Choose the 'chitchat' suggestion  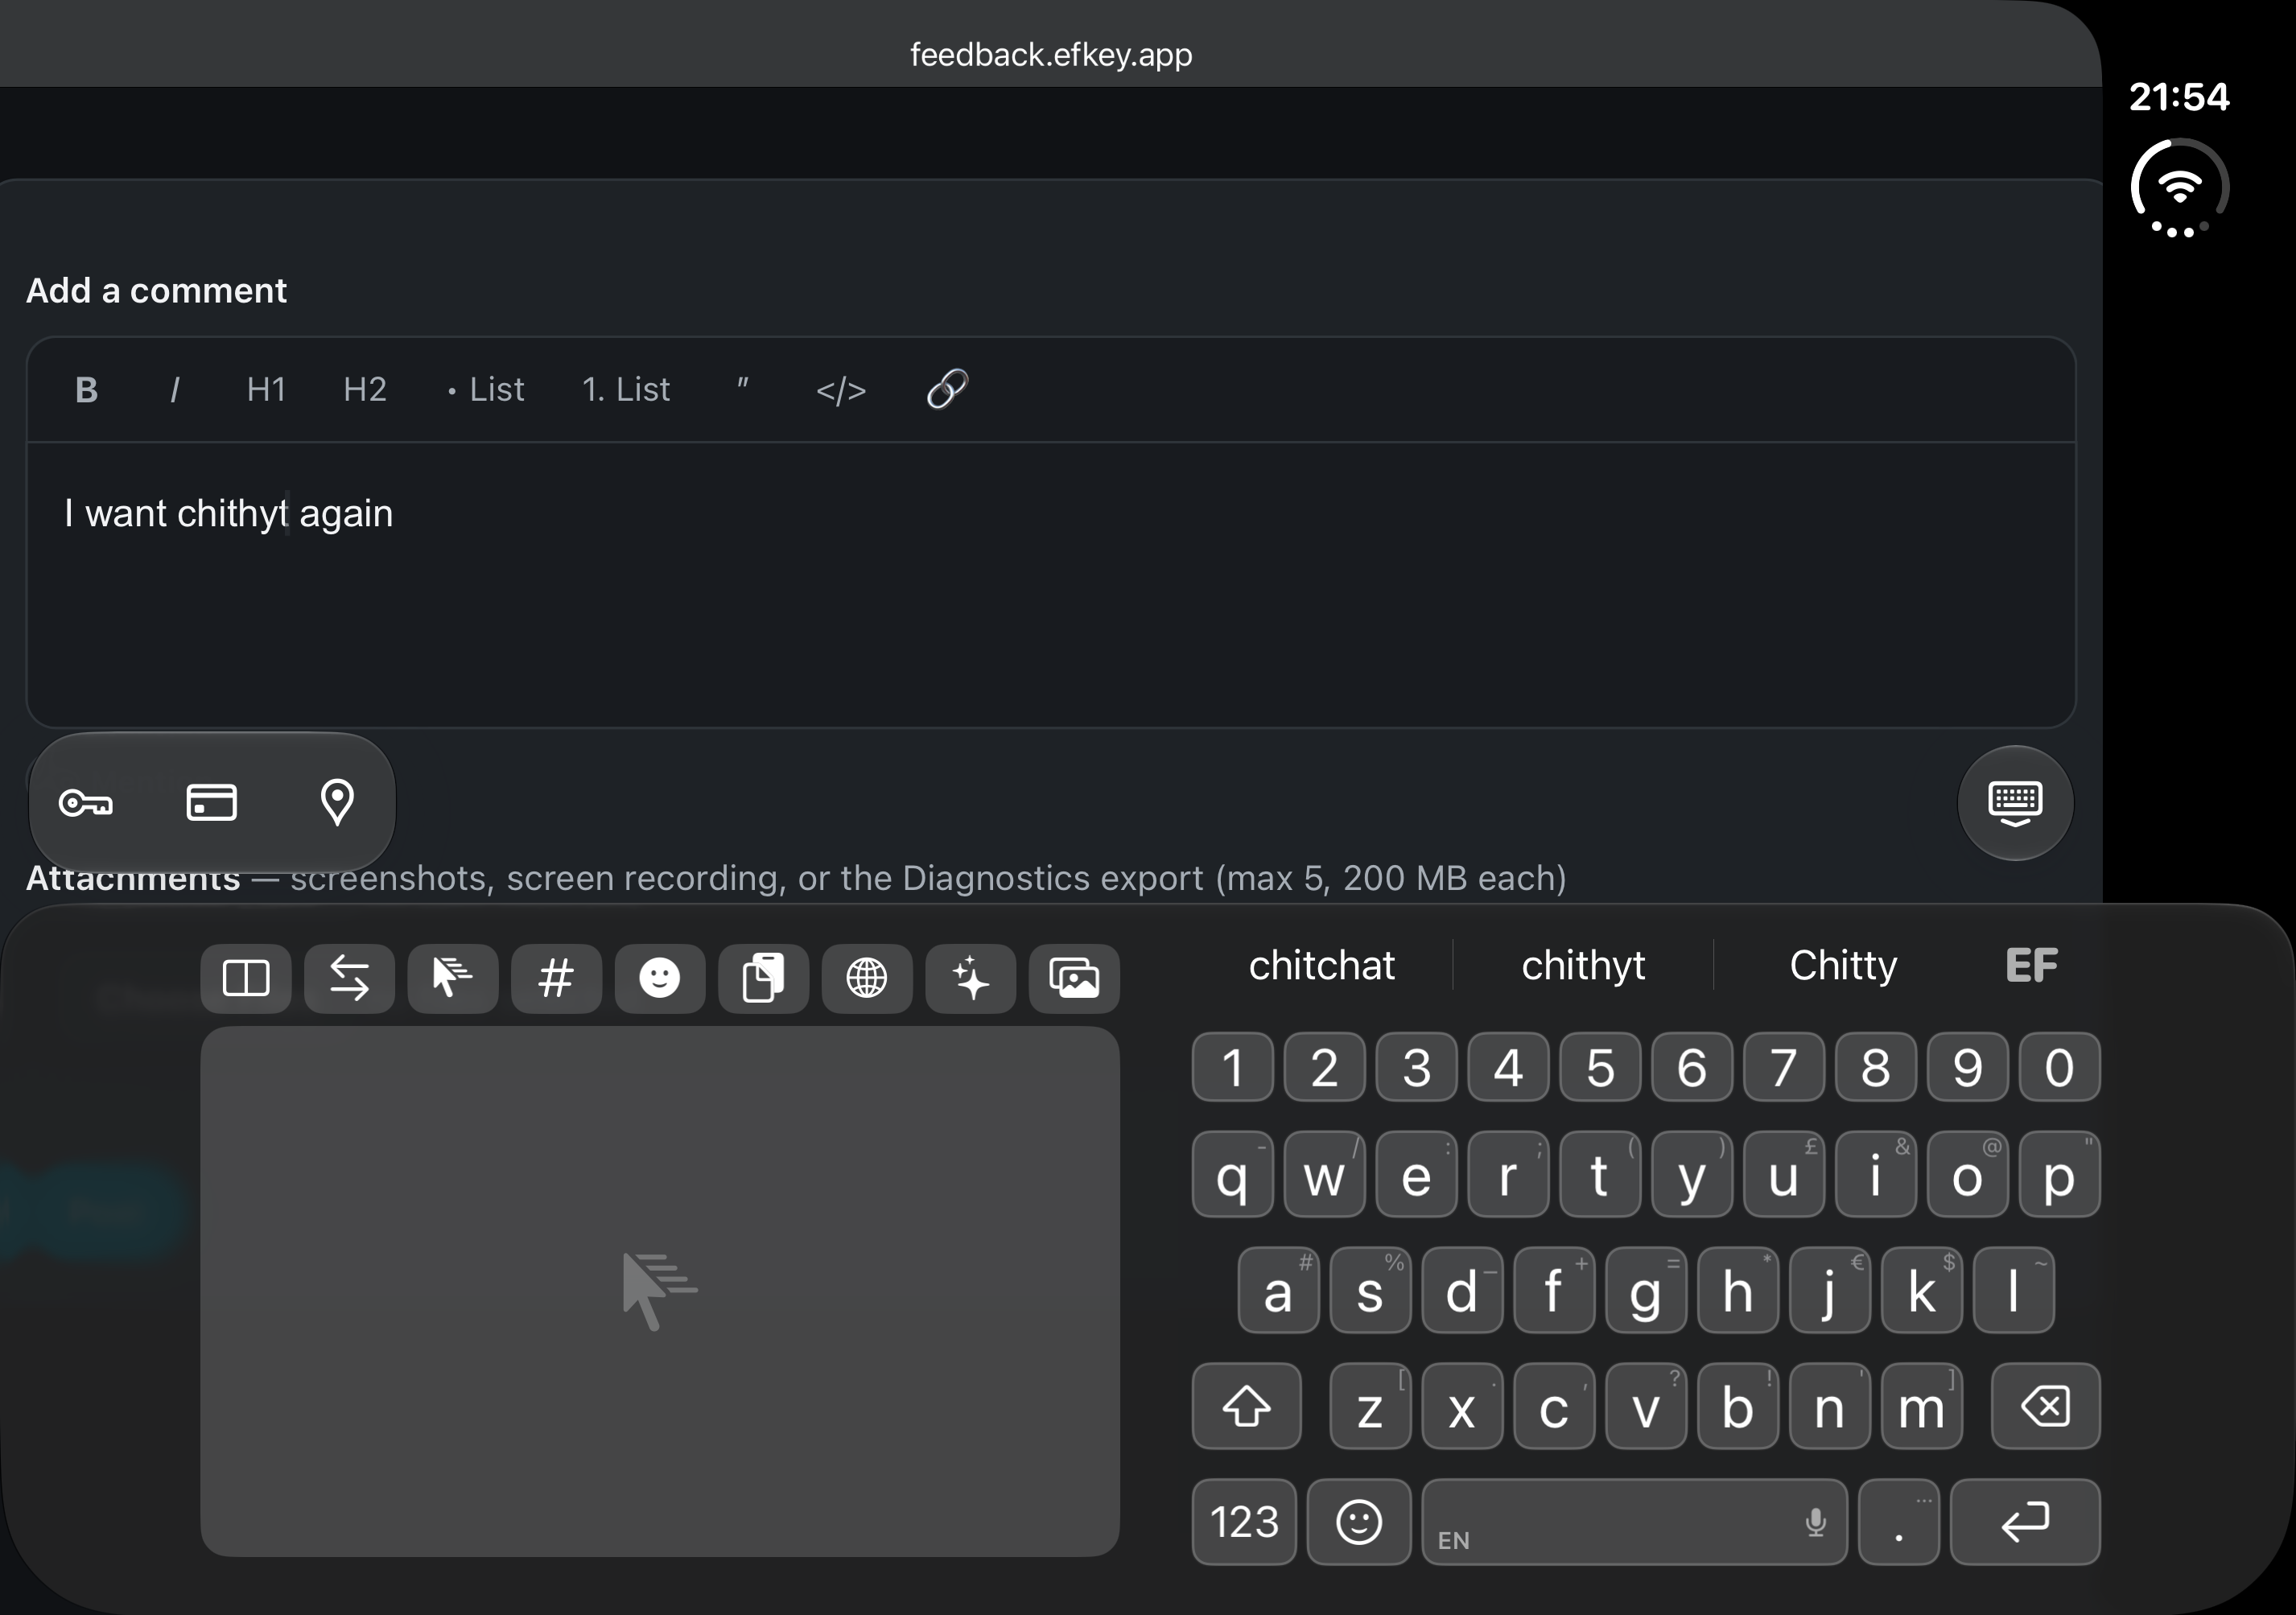tap(1321, 965)
